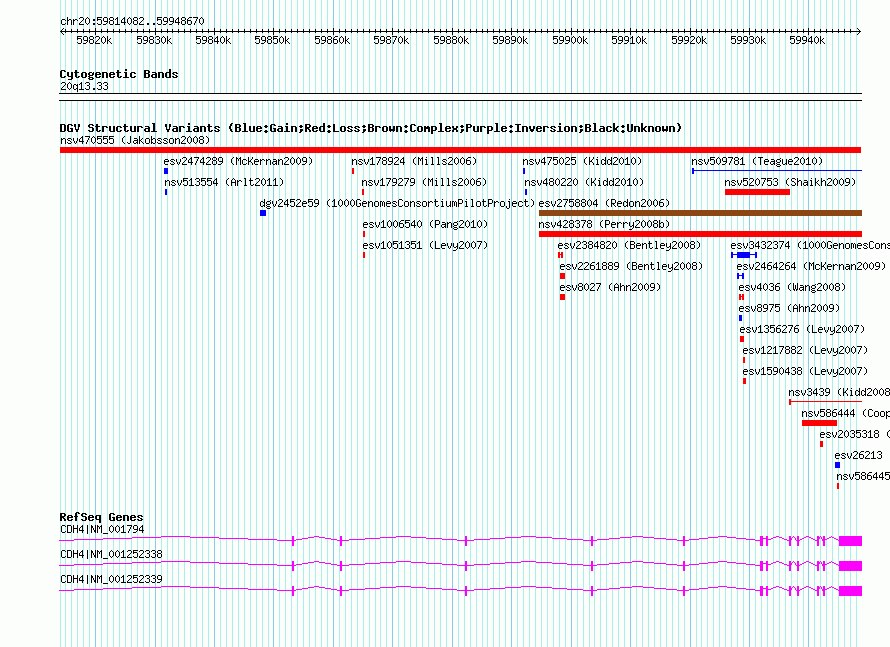
Task: Open esv1217882 (Levy2007) variant label
Action: [x=805, y=350]
